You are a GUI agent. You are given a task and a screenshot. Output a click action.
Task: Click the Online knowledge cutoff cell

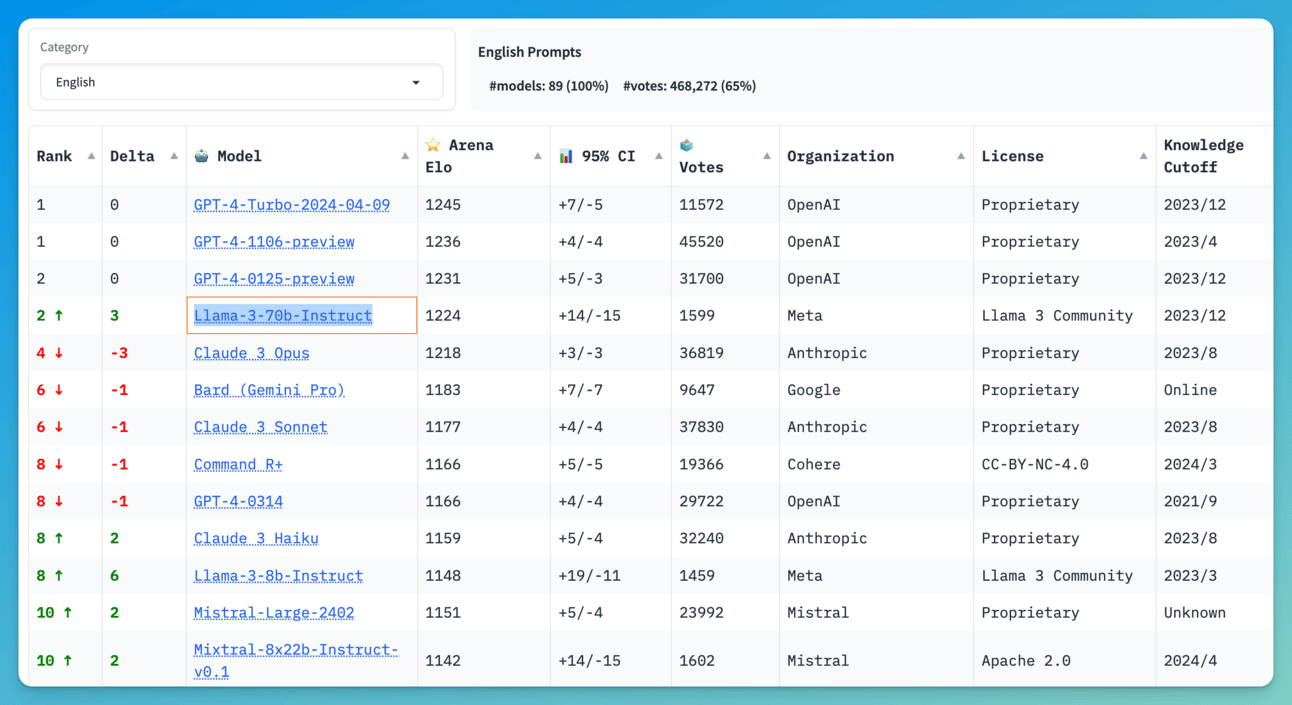click(x=1190, y=390)
